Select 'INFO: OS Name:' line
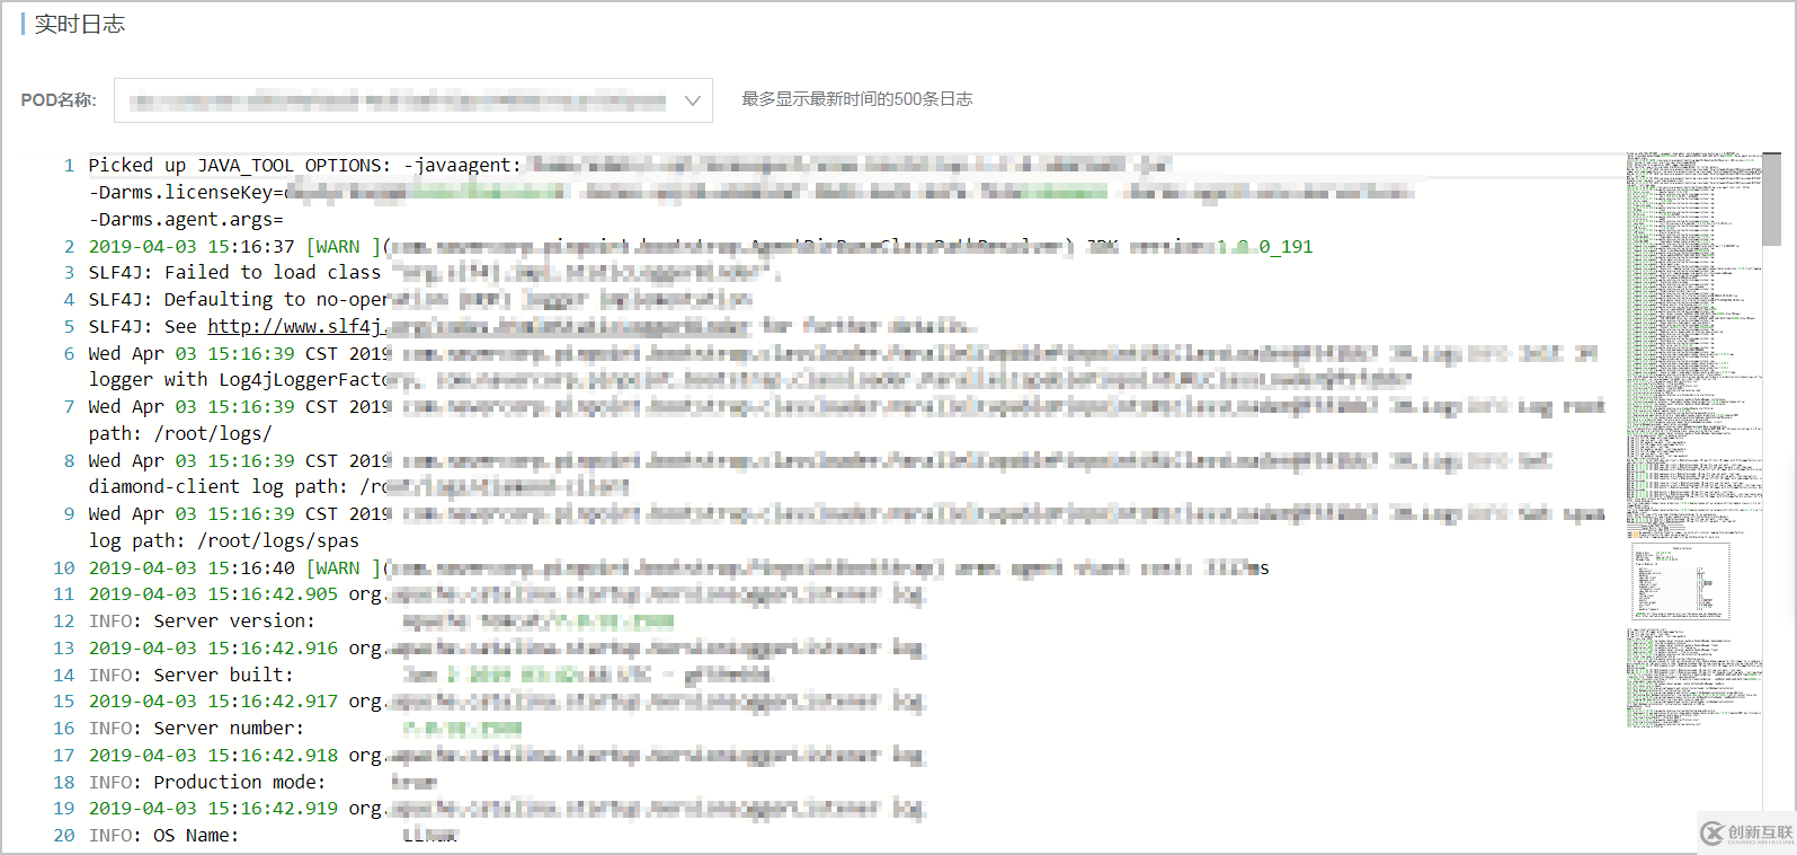This screenshot has width=1797, height=855. tap(273, 835)
